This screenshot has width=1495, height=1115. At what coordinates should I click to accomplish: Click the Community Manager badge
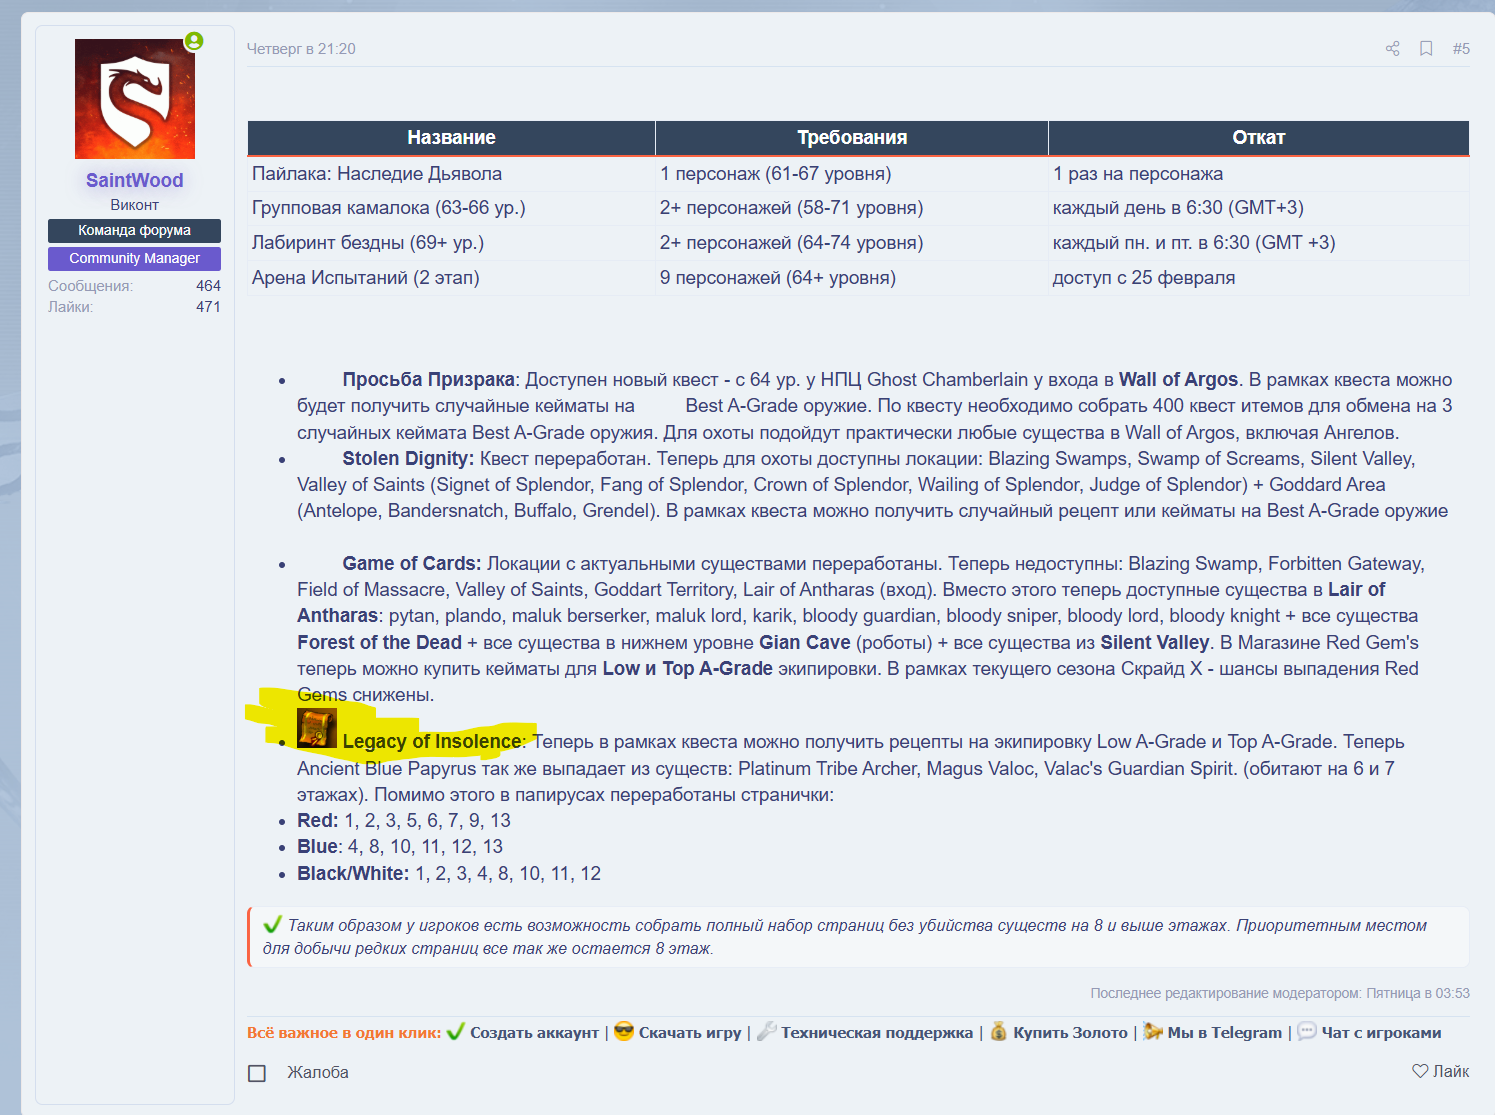(x=135, y=258)
